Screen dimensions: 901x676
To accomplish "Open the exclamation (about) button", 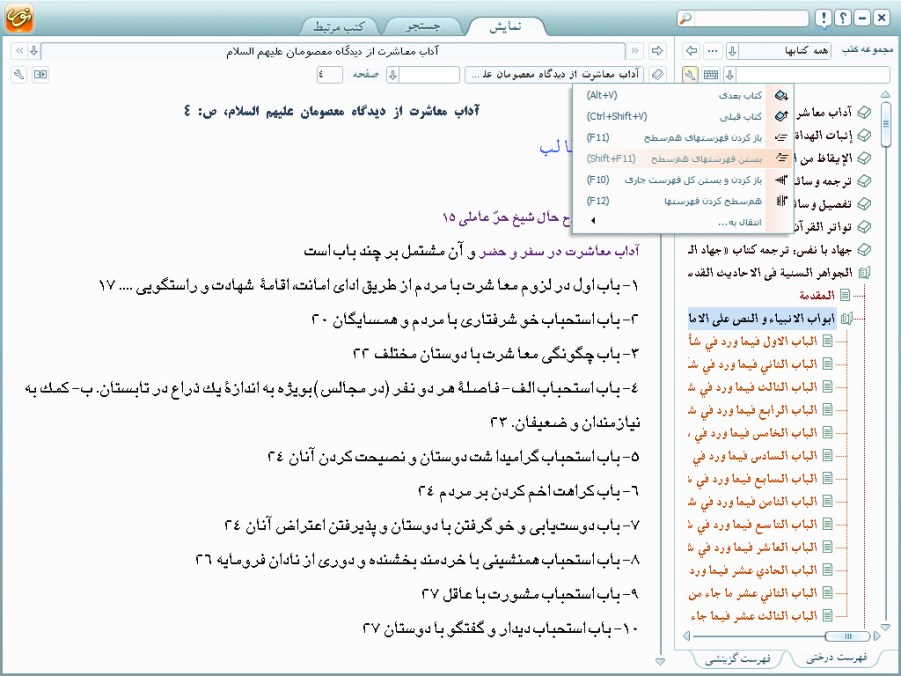I will [823, 18].
